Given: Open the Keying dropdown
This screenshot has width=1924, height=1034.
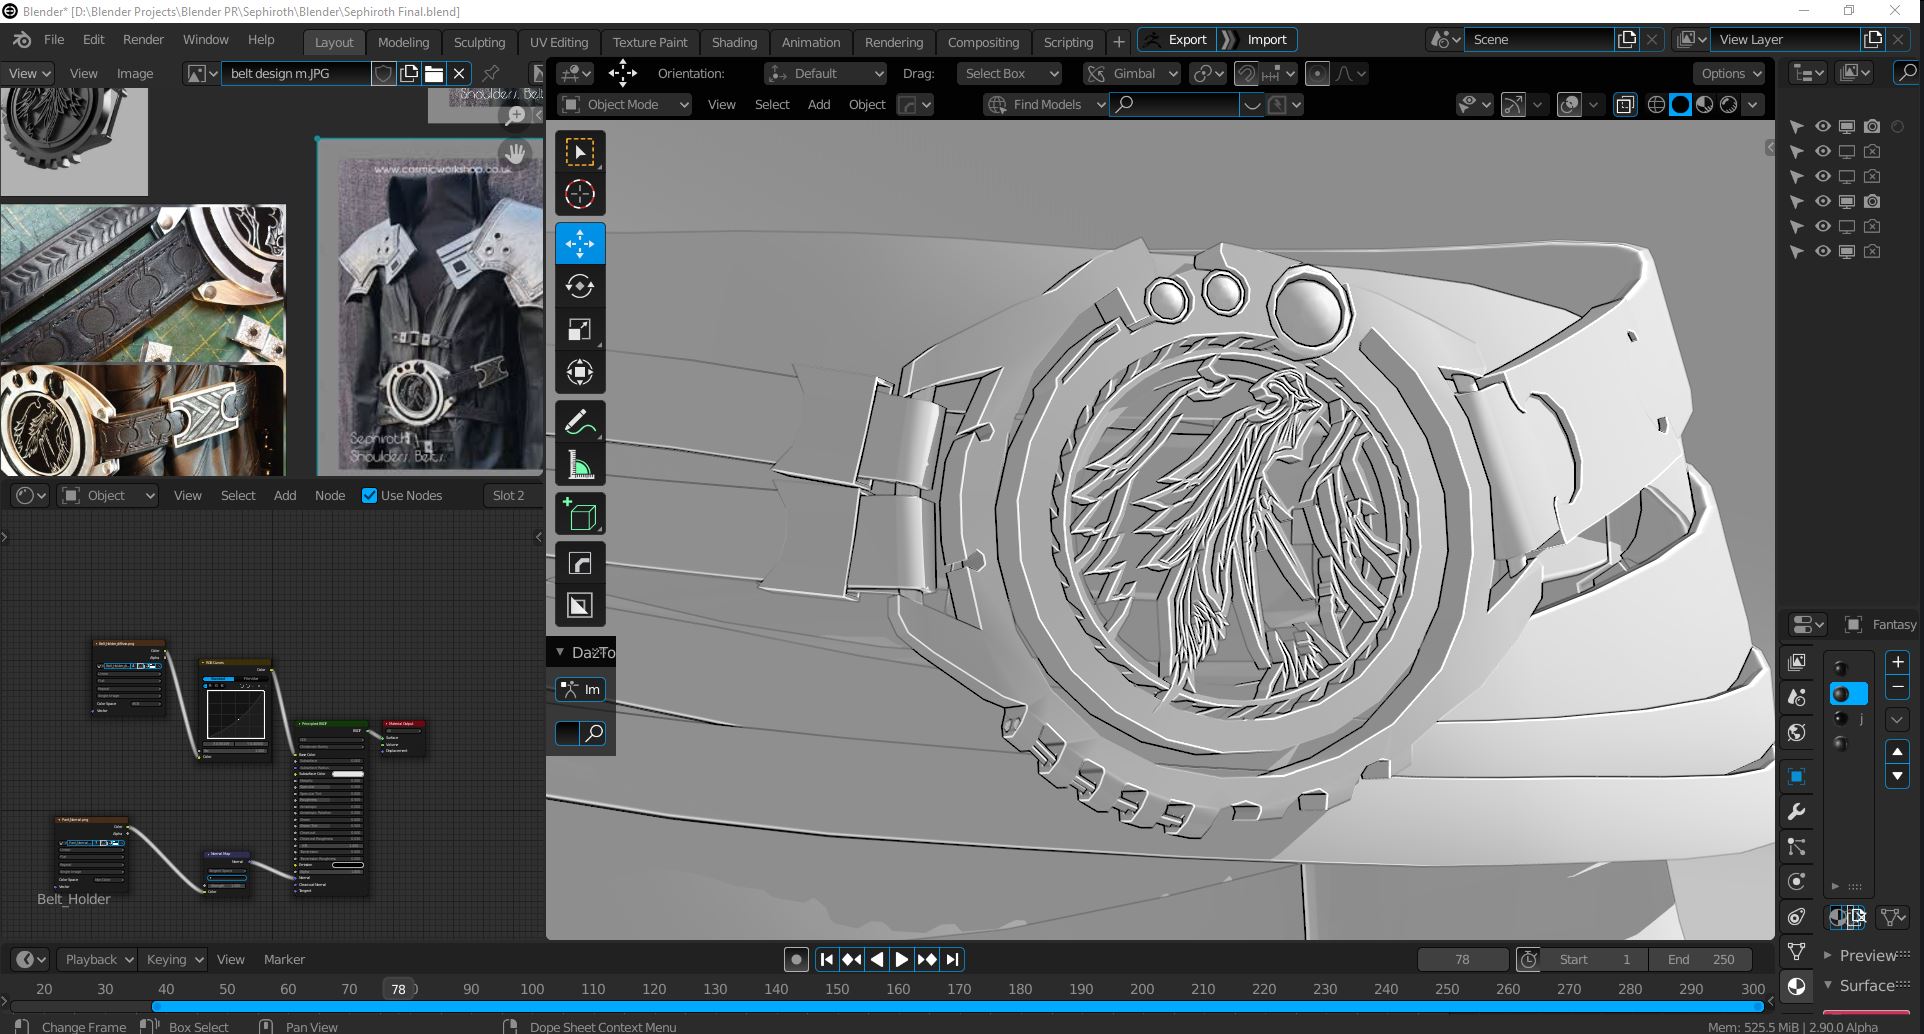Looking at the screenshot, I should 172,959.
